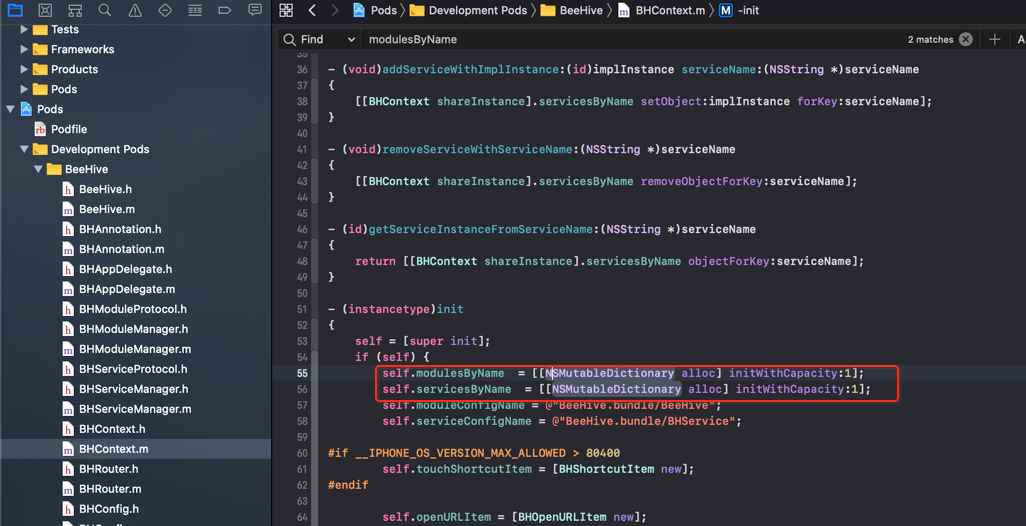This screenshot has width=1026, height=526.
Task: Expand the Frameworks folder
Action: tap(24, 49)
